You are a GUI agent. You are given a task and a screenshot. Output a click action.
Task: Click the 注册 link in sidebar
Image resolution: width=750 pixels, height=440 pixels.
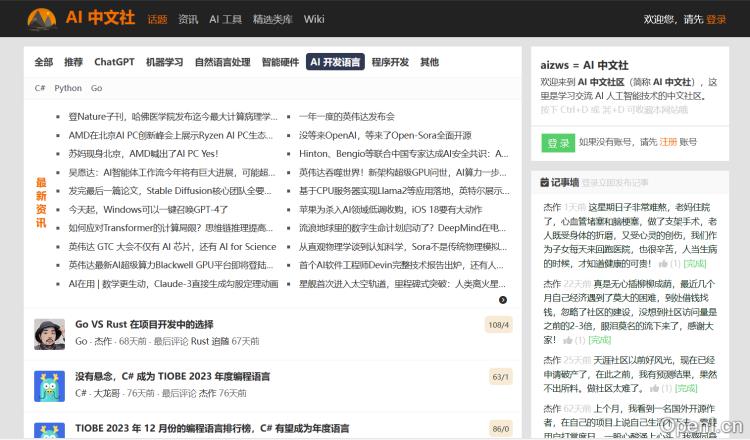pos(668,142)
